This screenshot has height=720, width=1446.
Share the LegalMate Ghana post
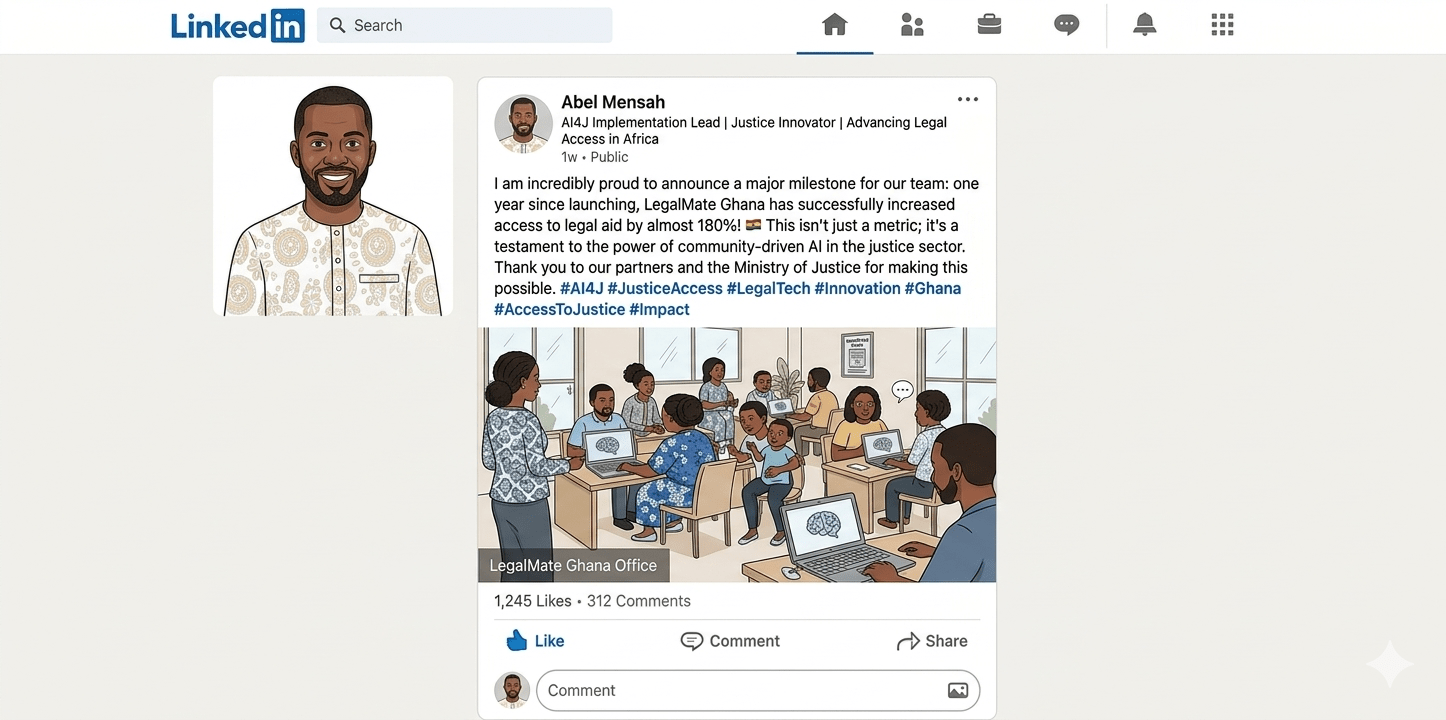[x=932, y=641]
